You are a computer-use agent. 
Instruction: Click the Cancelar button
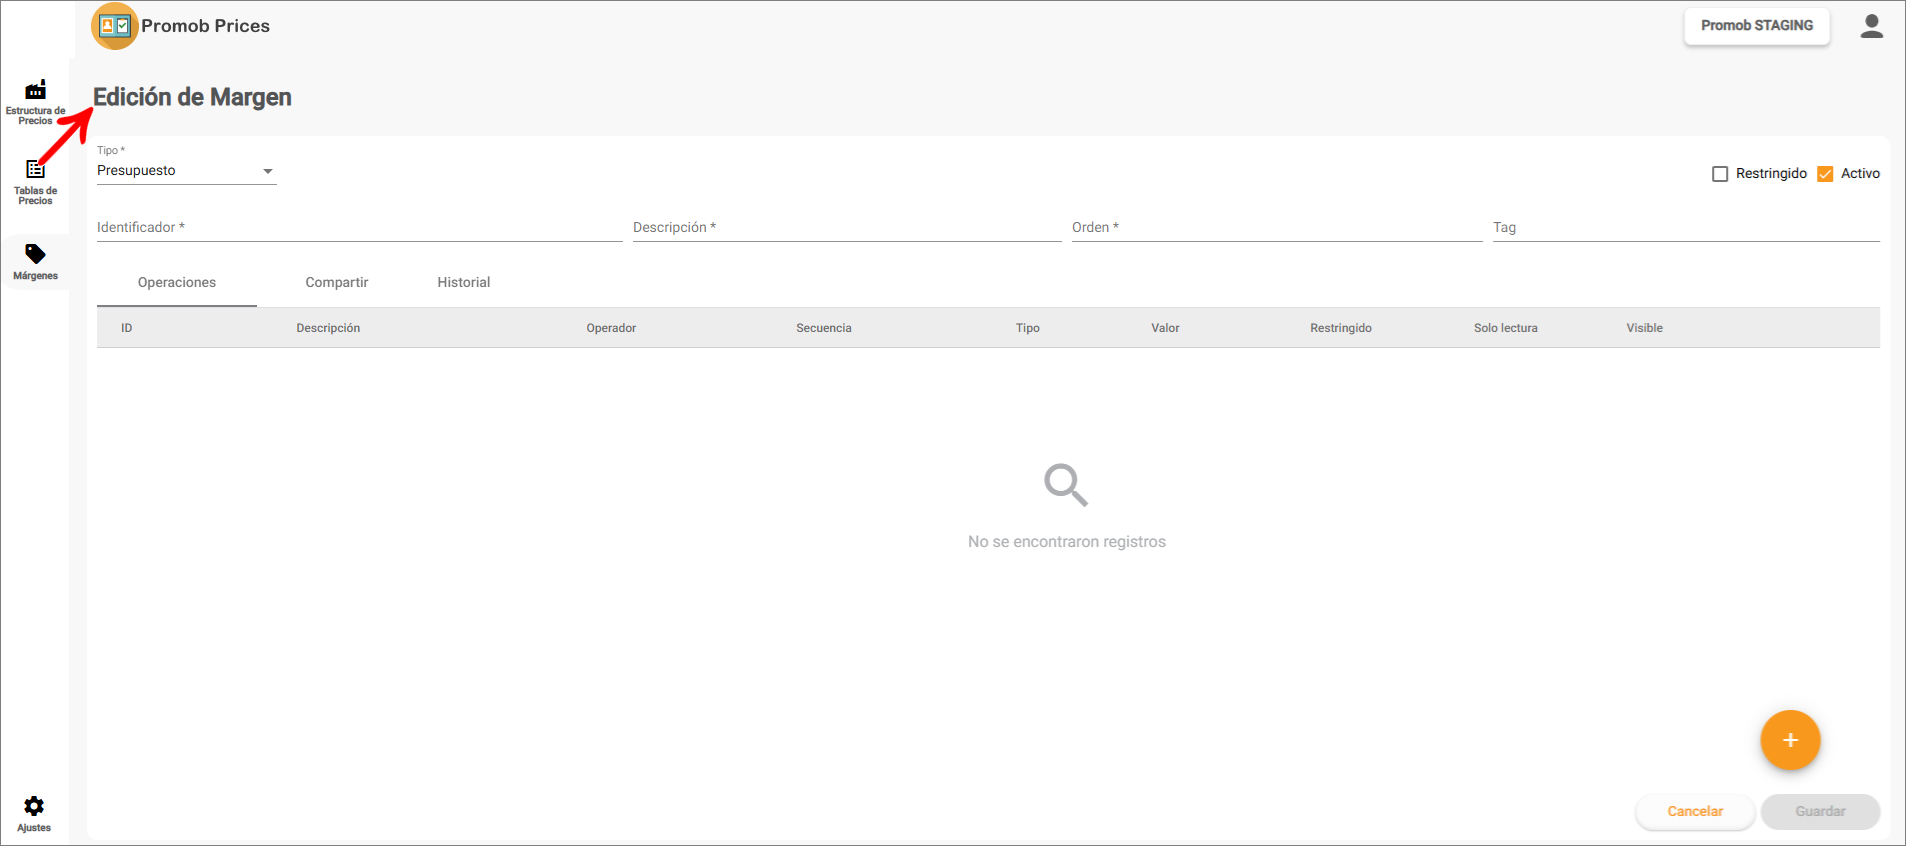(x=1695, y=812)
